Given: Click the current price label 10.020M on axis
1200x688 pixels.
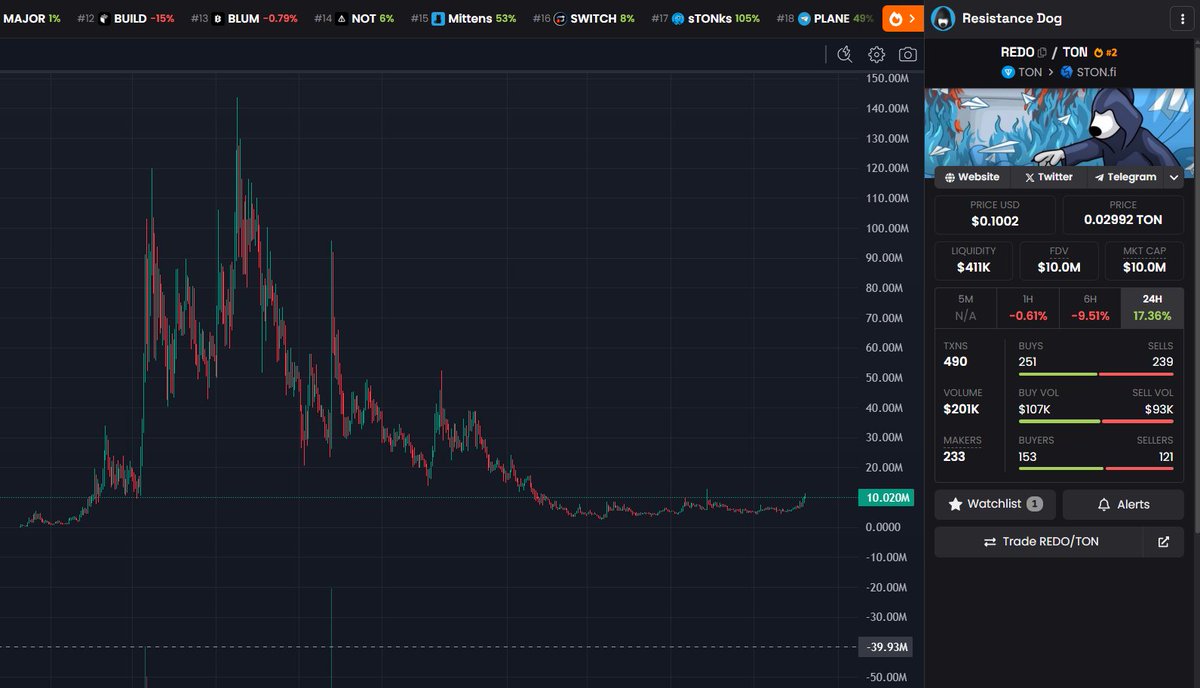Looking at the screenshot, I should (x=885, y=497).
